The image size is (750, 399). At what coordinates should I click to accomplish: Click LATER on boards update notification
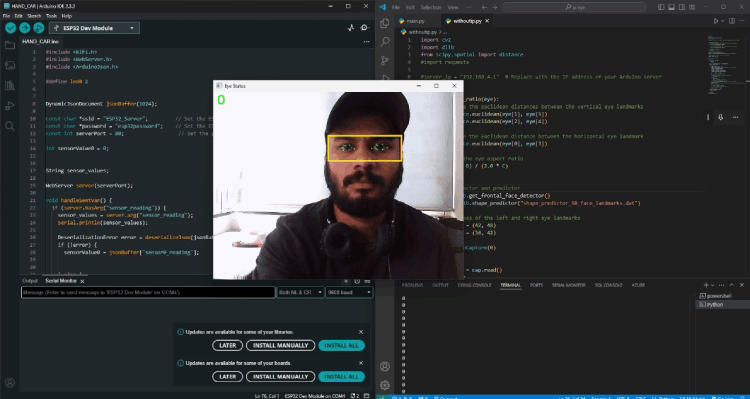pos(228,377)
